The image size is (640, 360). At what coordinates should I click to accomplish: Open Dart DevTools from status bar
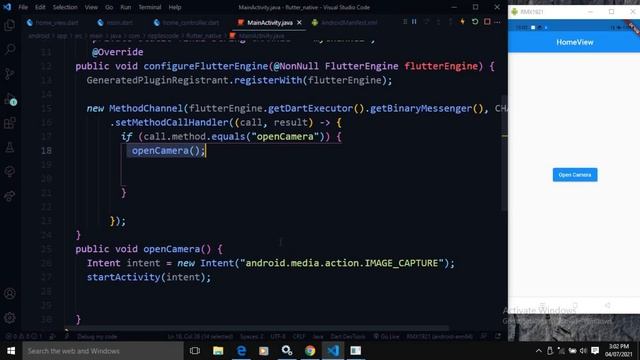point(348,337)
